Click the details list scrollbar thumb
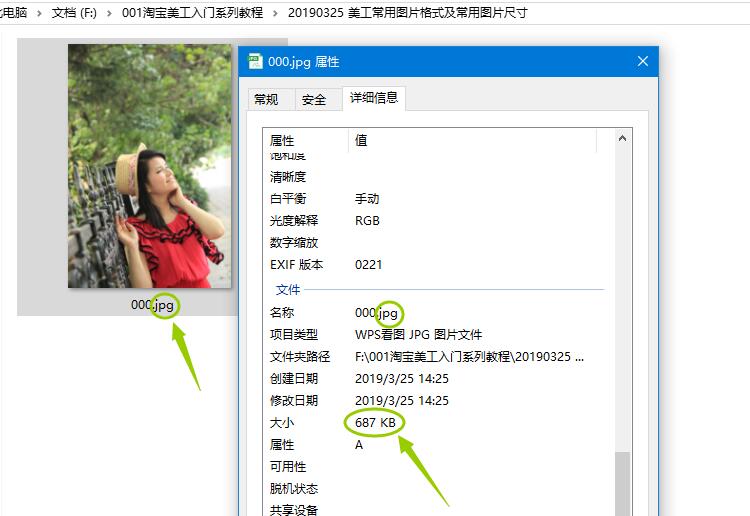Image resolution: width=750 pixels, height=516 pixels. pos(622,484)
